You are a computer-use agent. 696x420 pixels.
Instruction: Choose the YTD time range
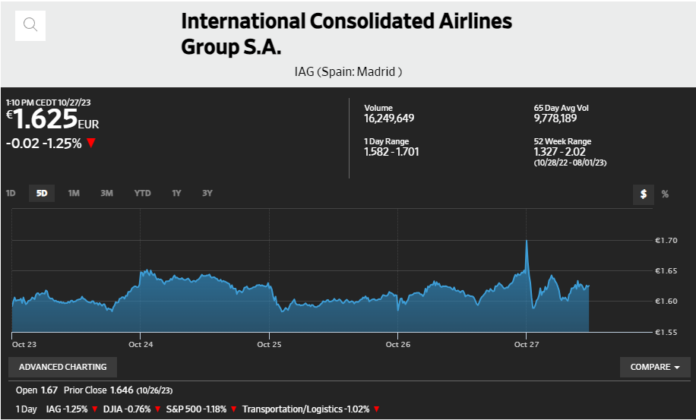coord(142,193)
